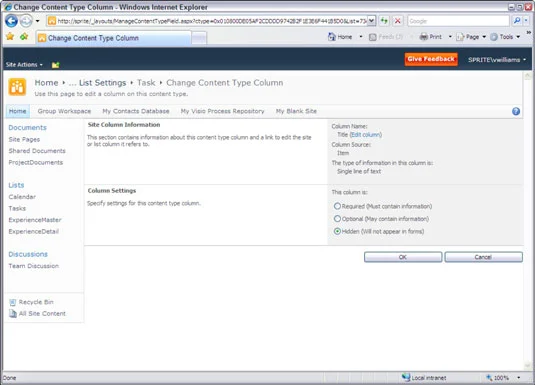Click the Refresh page icon
The image size is (535, 385).
384,21
